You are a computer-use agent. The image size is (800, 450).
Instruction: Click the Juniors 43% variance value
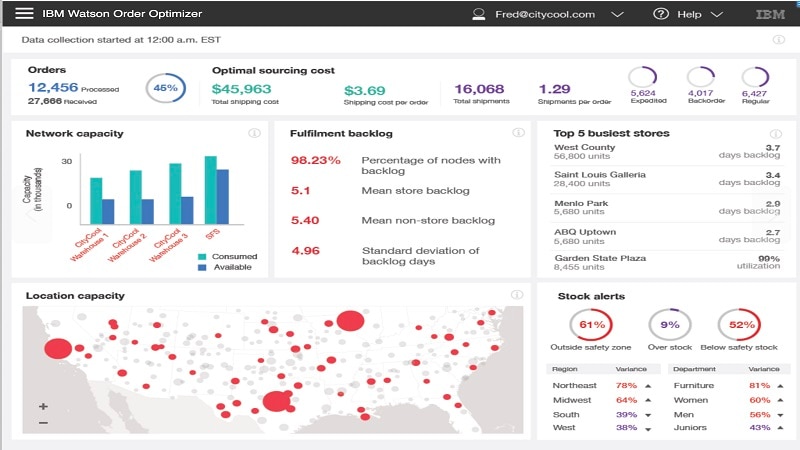(x=760, y=428)
